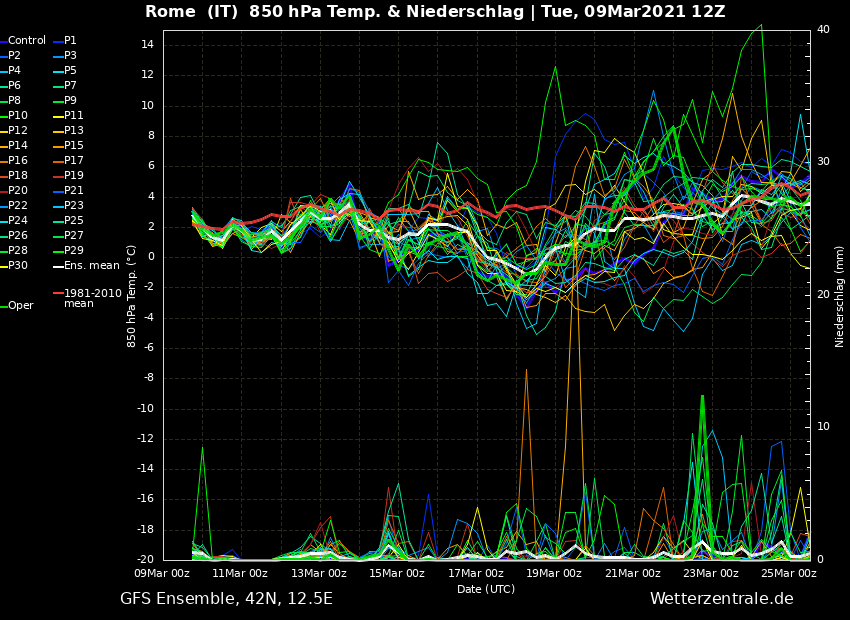The image size is (850, 620).
Task: Pick ensemble member 'P16' label
Action: 17,160
